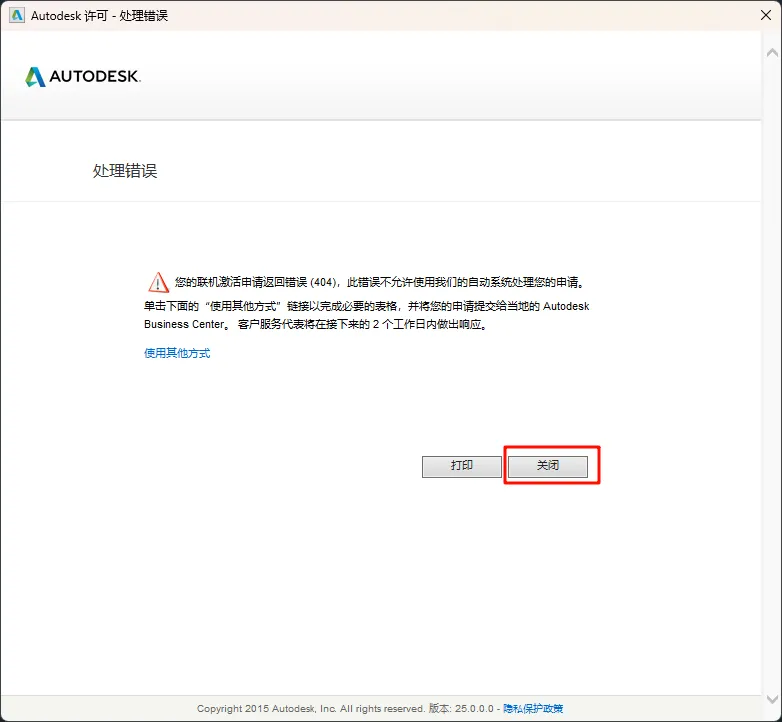This screenshot has width=782, height=722.
Task: Click the scrollbar down arrow
Action: click(x=772, y=699)
